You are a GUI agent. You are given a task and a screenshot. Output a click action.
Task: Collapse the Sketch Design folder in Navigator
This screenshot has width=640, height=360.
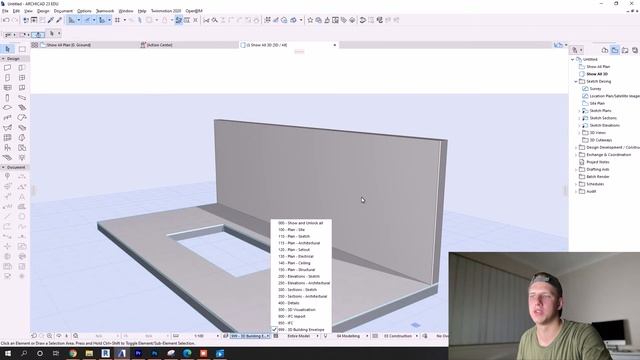click(576, 82)
